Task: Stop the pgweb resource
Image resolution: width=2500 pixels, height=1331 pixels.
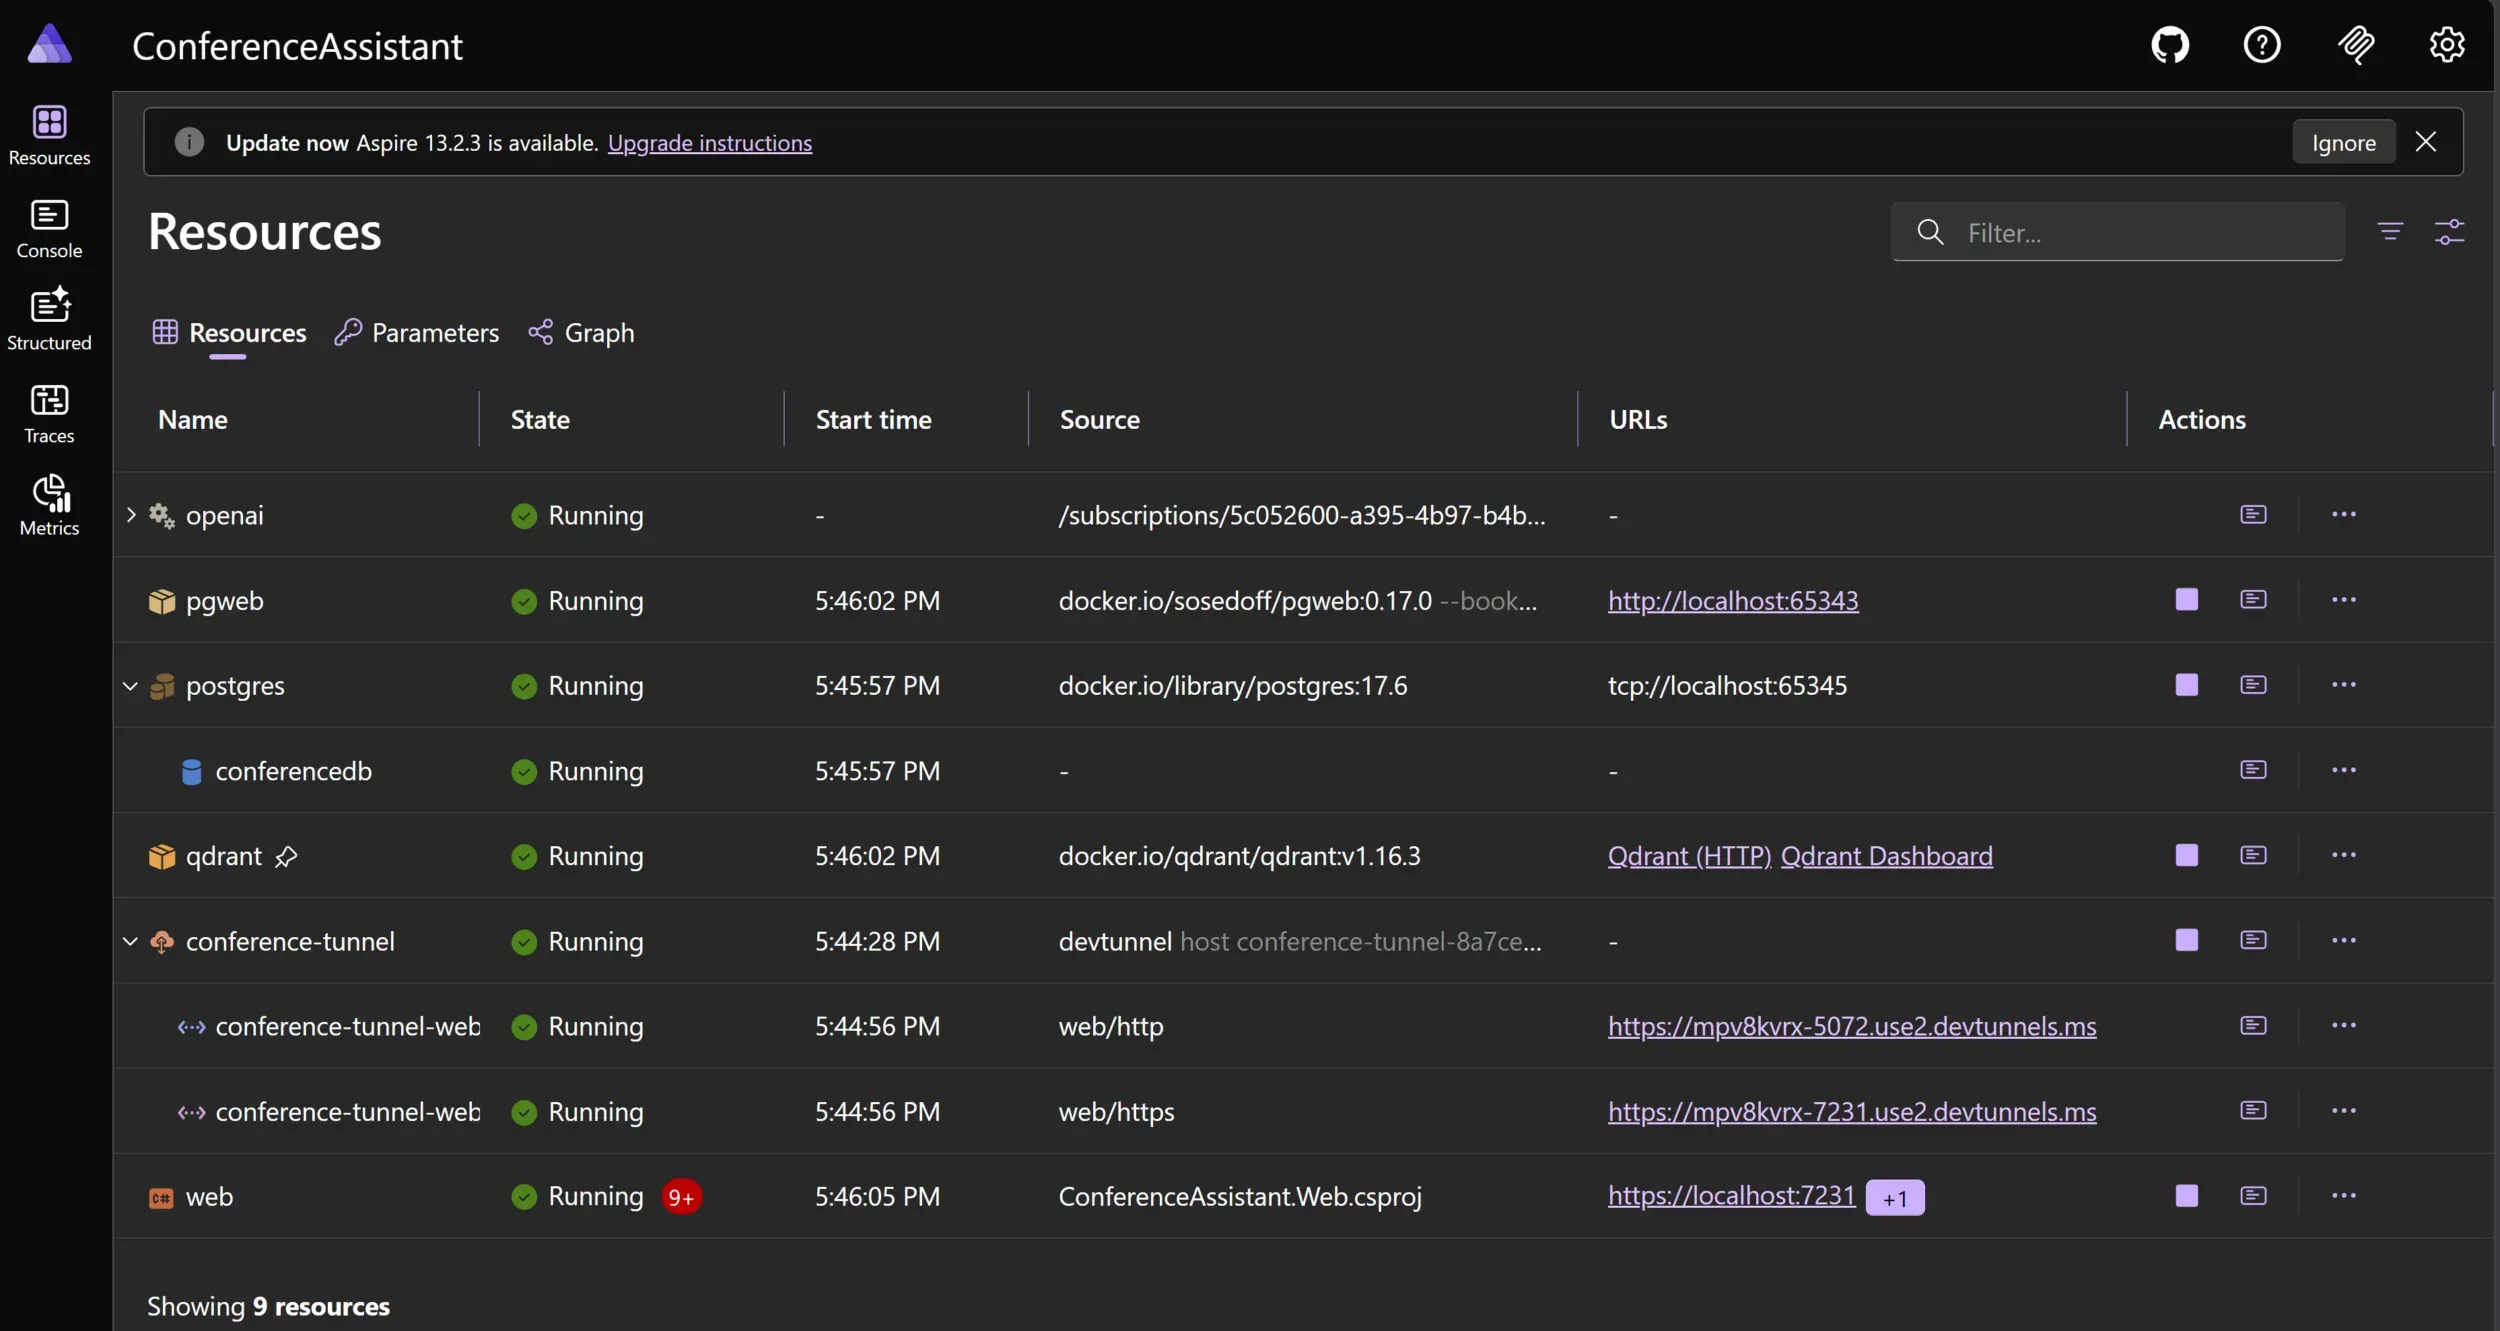Action: (x=2187, y=599)
